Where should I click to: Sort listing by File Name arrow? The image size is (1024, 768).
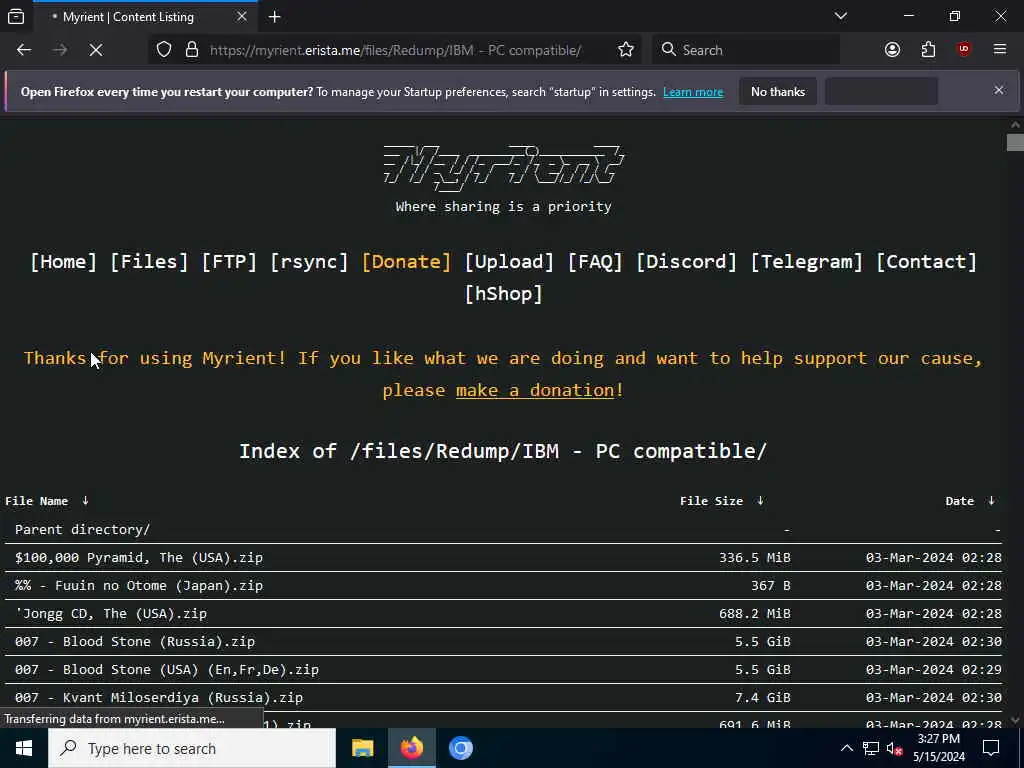(x=85, y=500)
